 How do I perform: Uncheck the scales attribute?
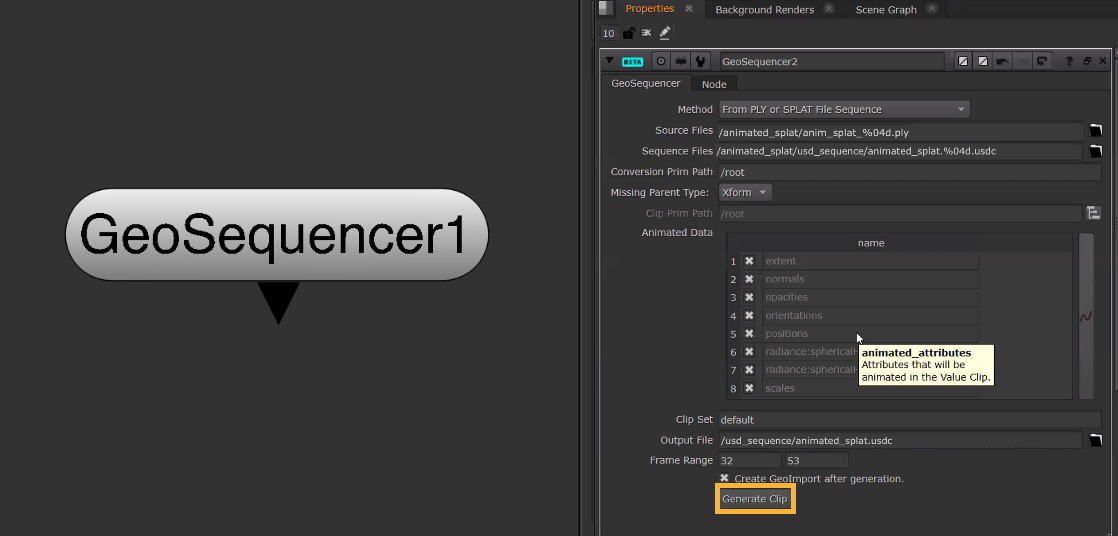point(749,388)
